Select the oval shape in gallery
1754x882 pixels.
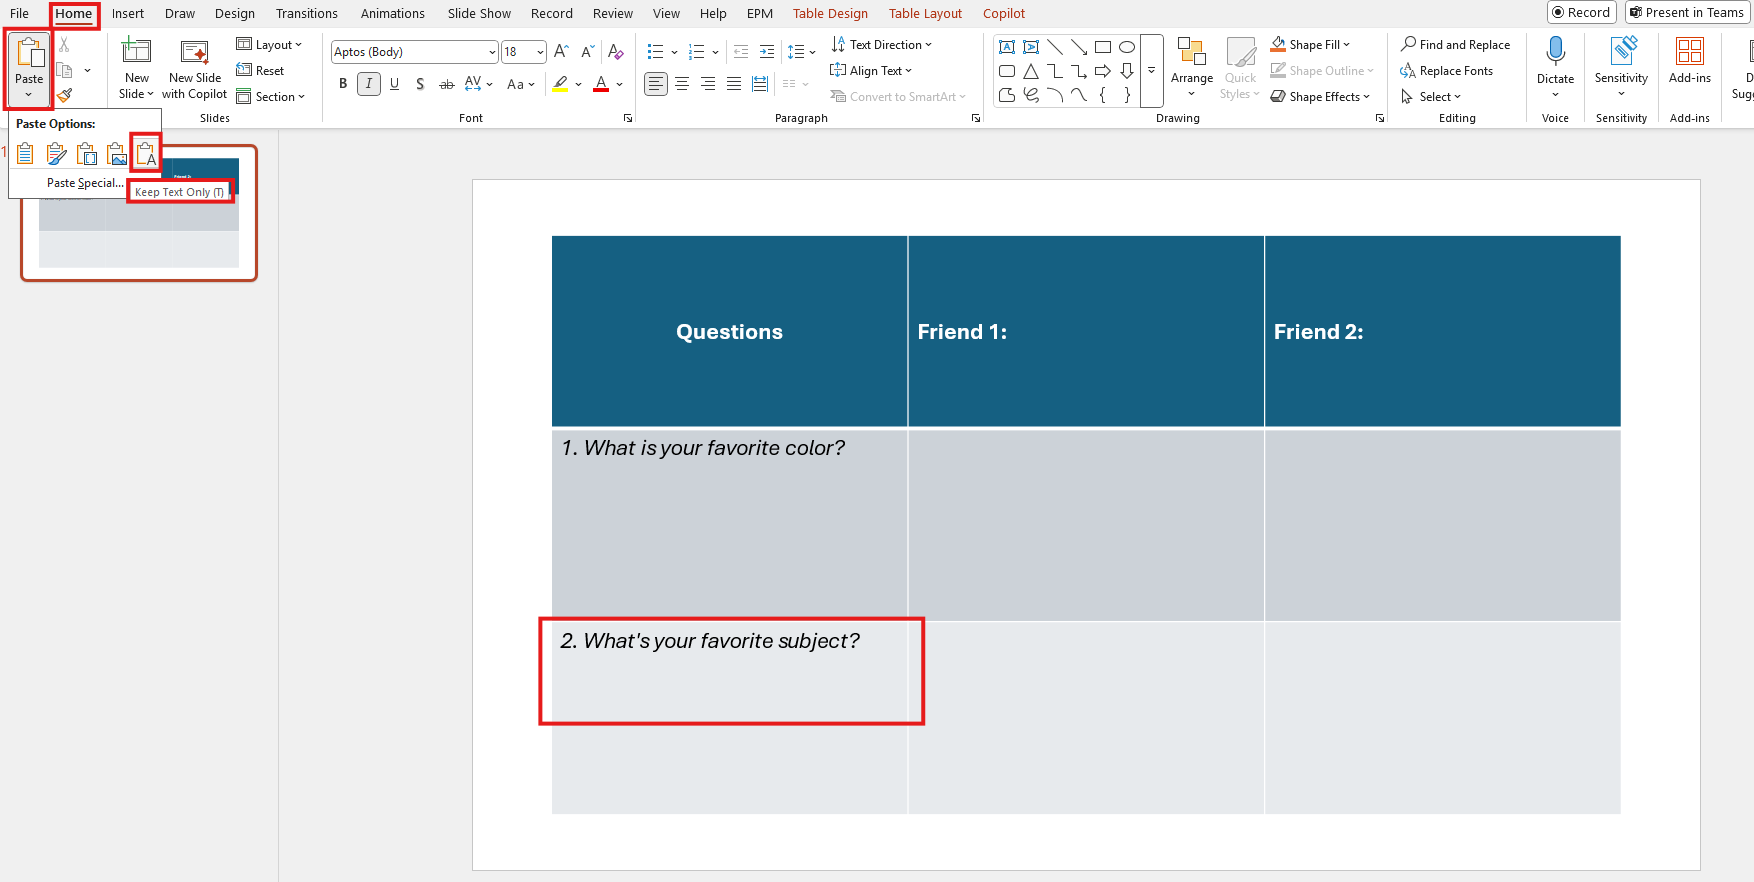click(x=1127, y=47)
